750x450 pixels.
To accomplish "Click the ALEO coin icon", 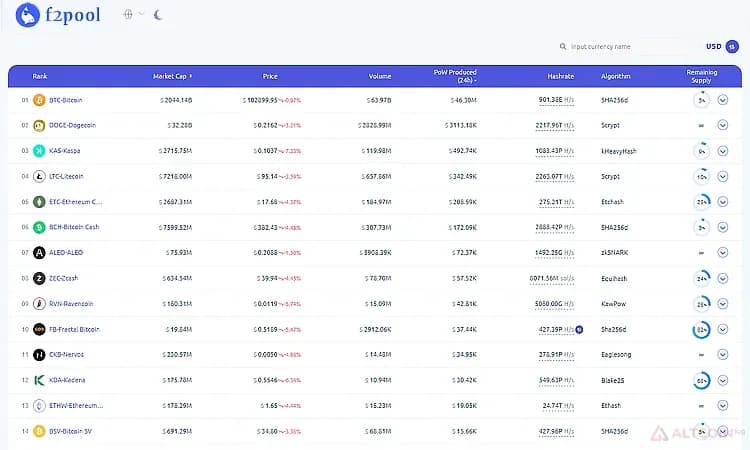I will point(39,252).
